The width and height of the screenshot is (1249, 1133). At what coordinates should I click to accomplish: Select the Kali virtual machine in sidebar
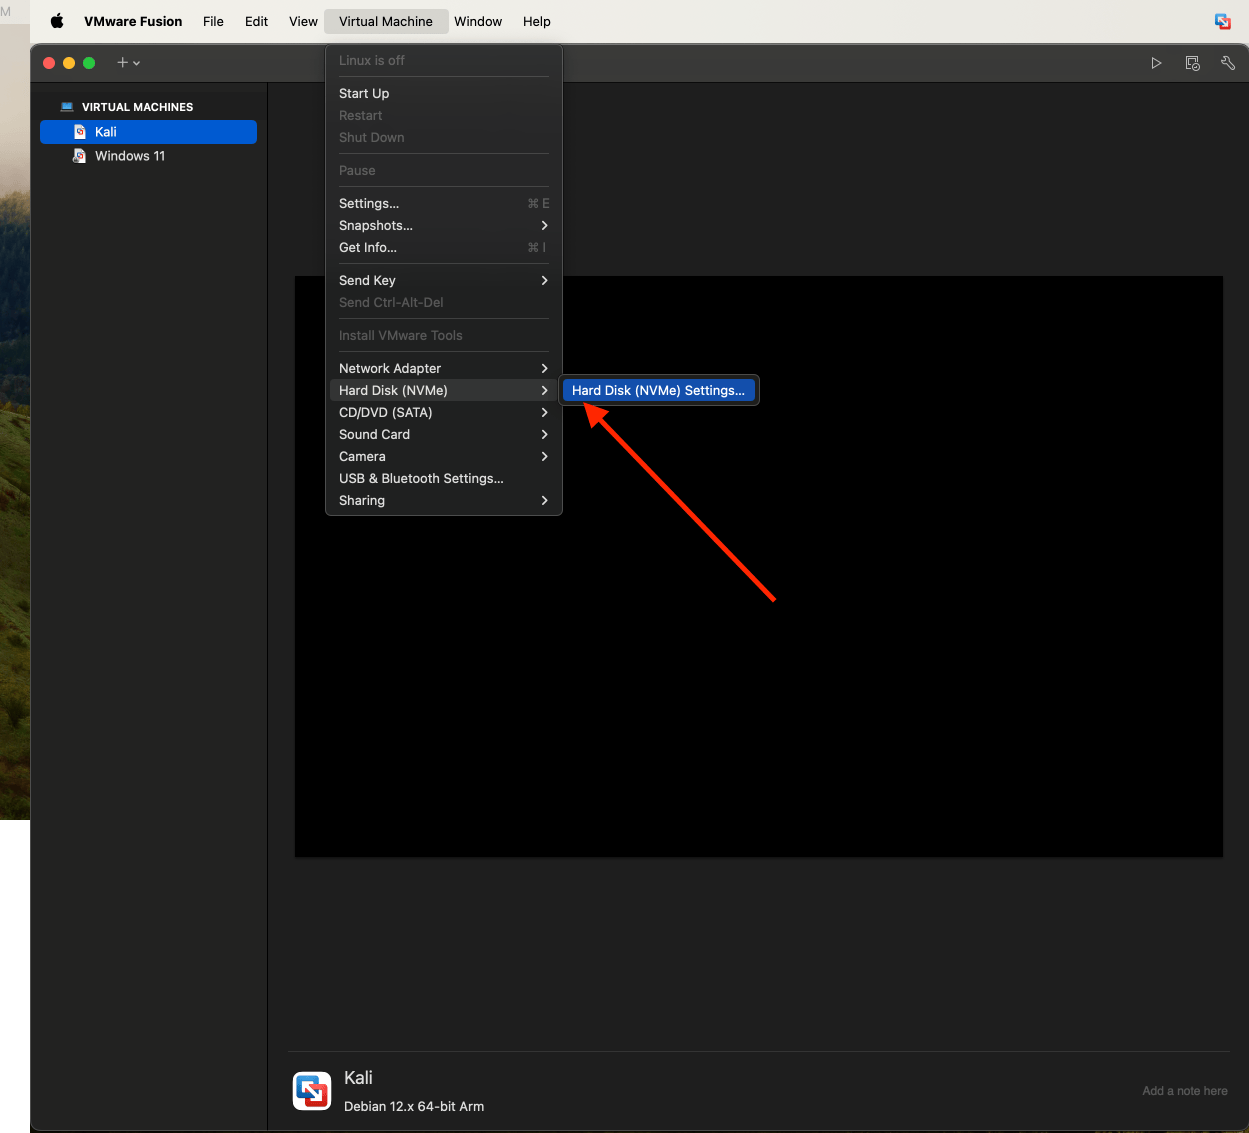point(148,132)
